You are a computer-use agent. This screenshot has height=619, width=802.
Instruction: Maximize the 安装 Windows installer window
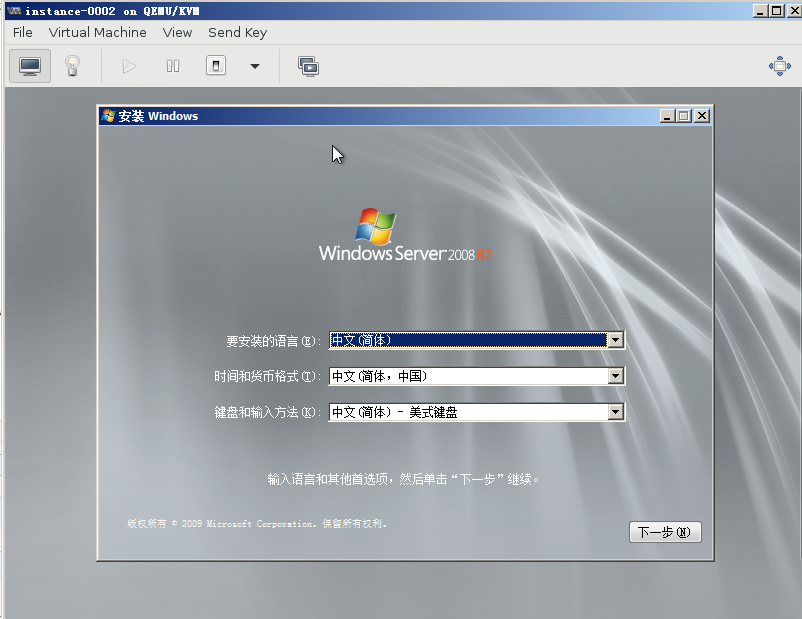click(684, 116)
